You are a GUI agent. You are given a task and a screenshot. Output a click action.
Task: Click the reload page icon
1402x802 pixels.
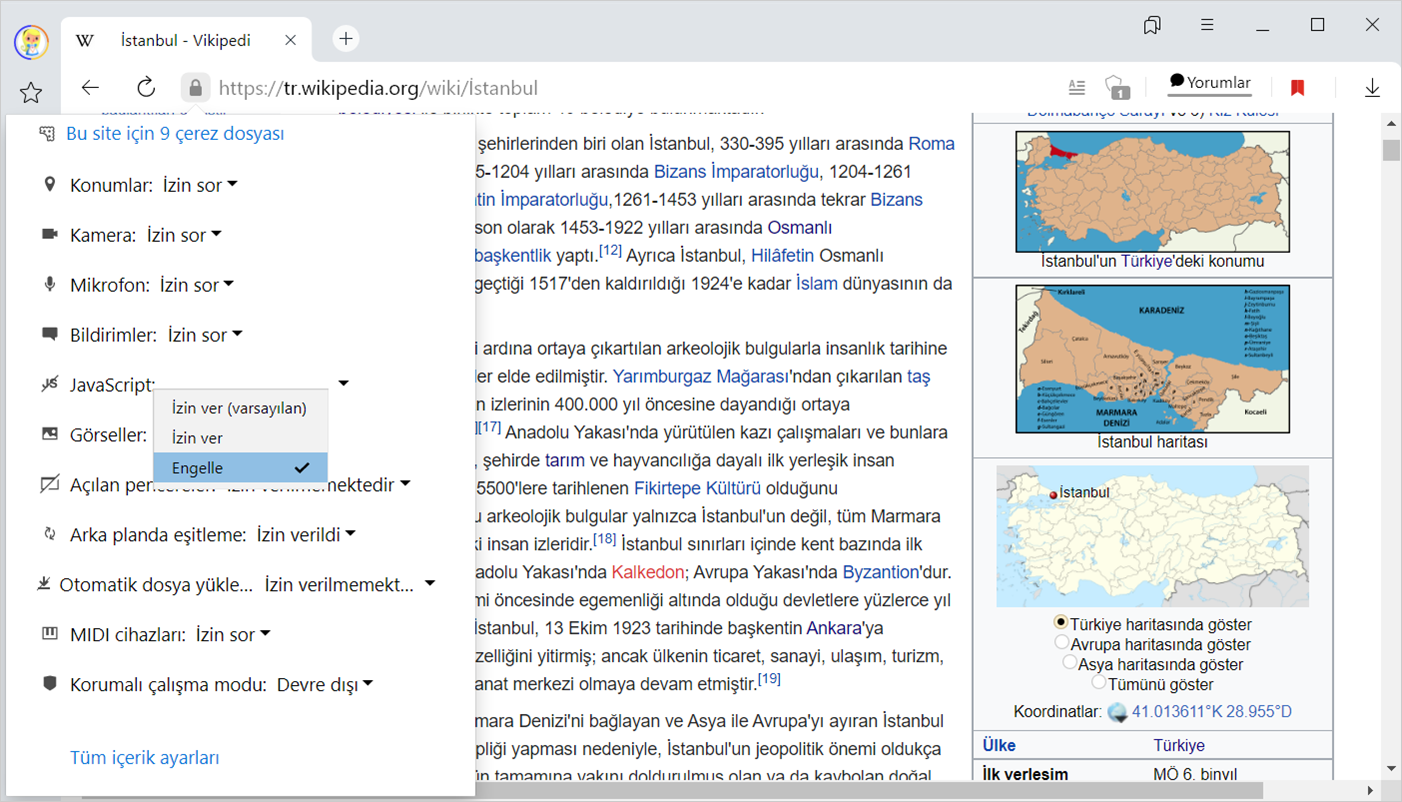point(146,88)
